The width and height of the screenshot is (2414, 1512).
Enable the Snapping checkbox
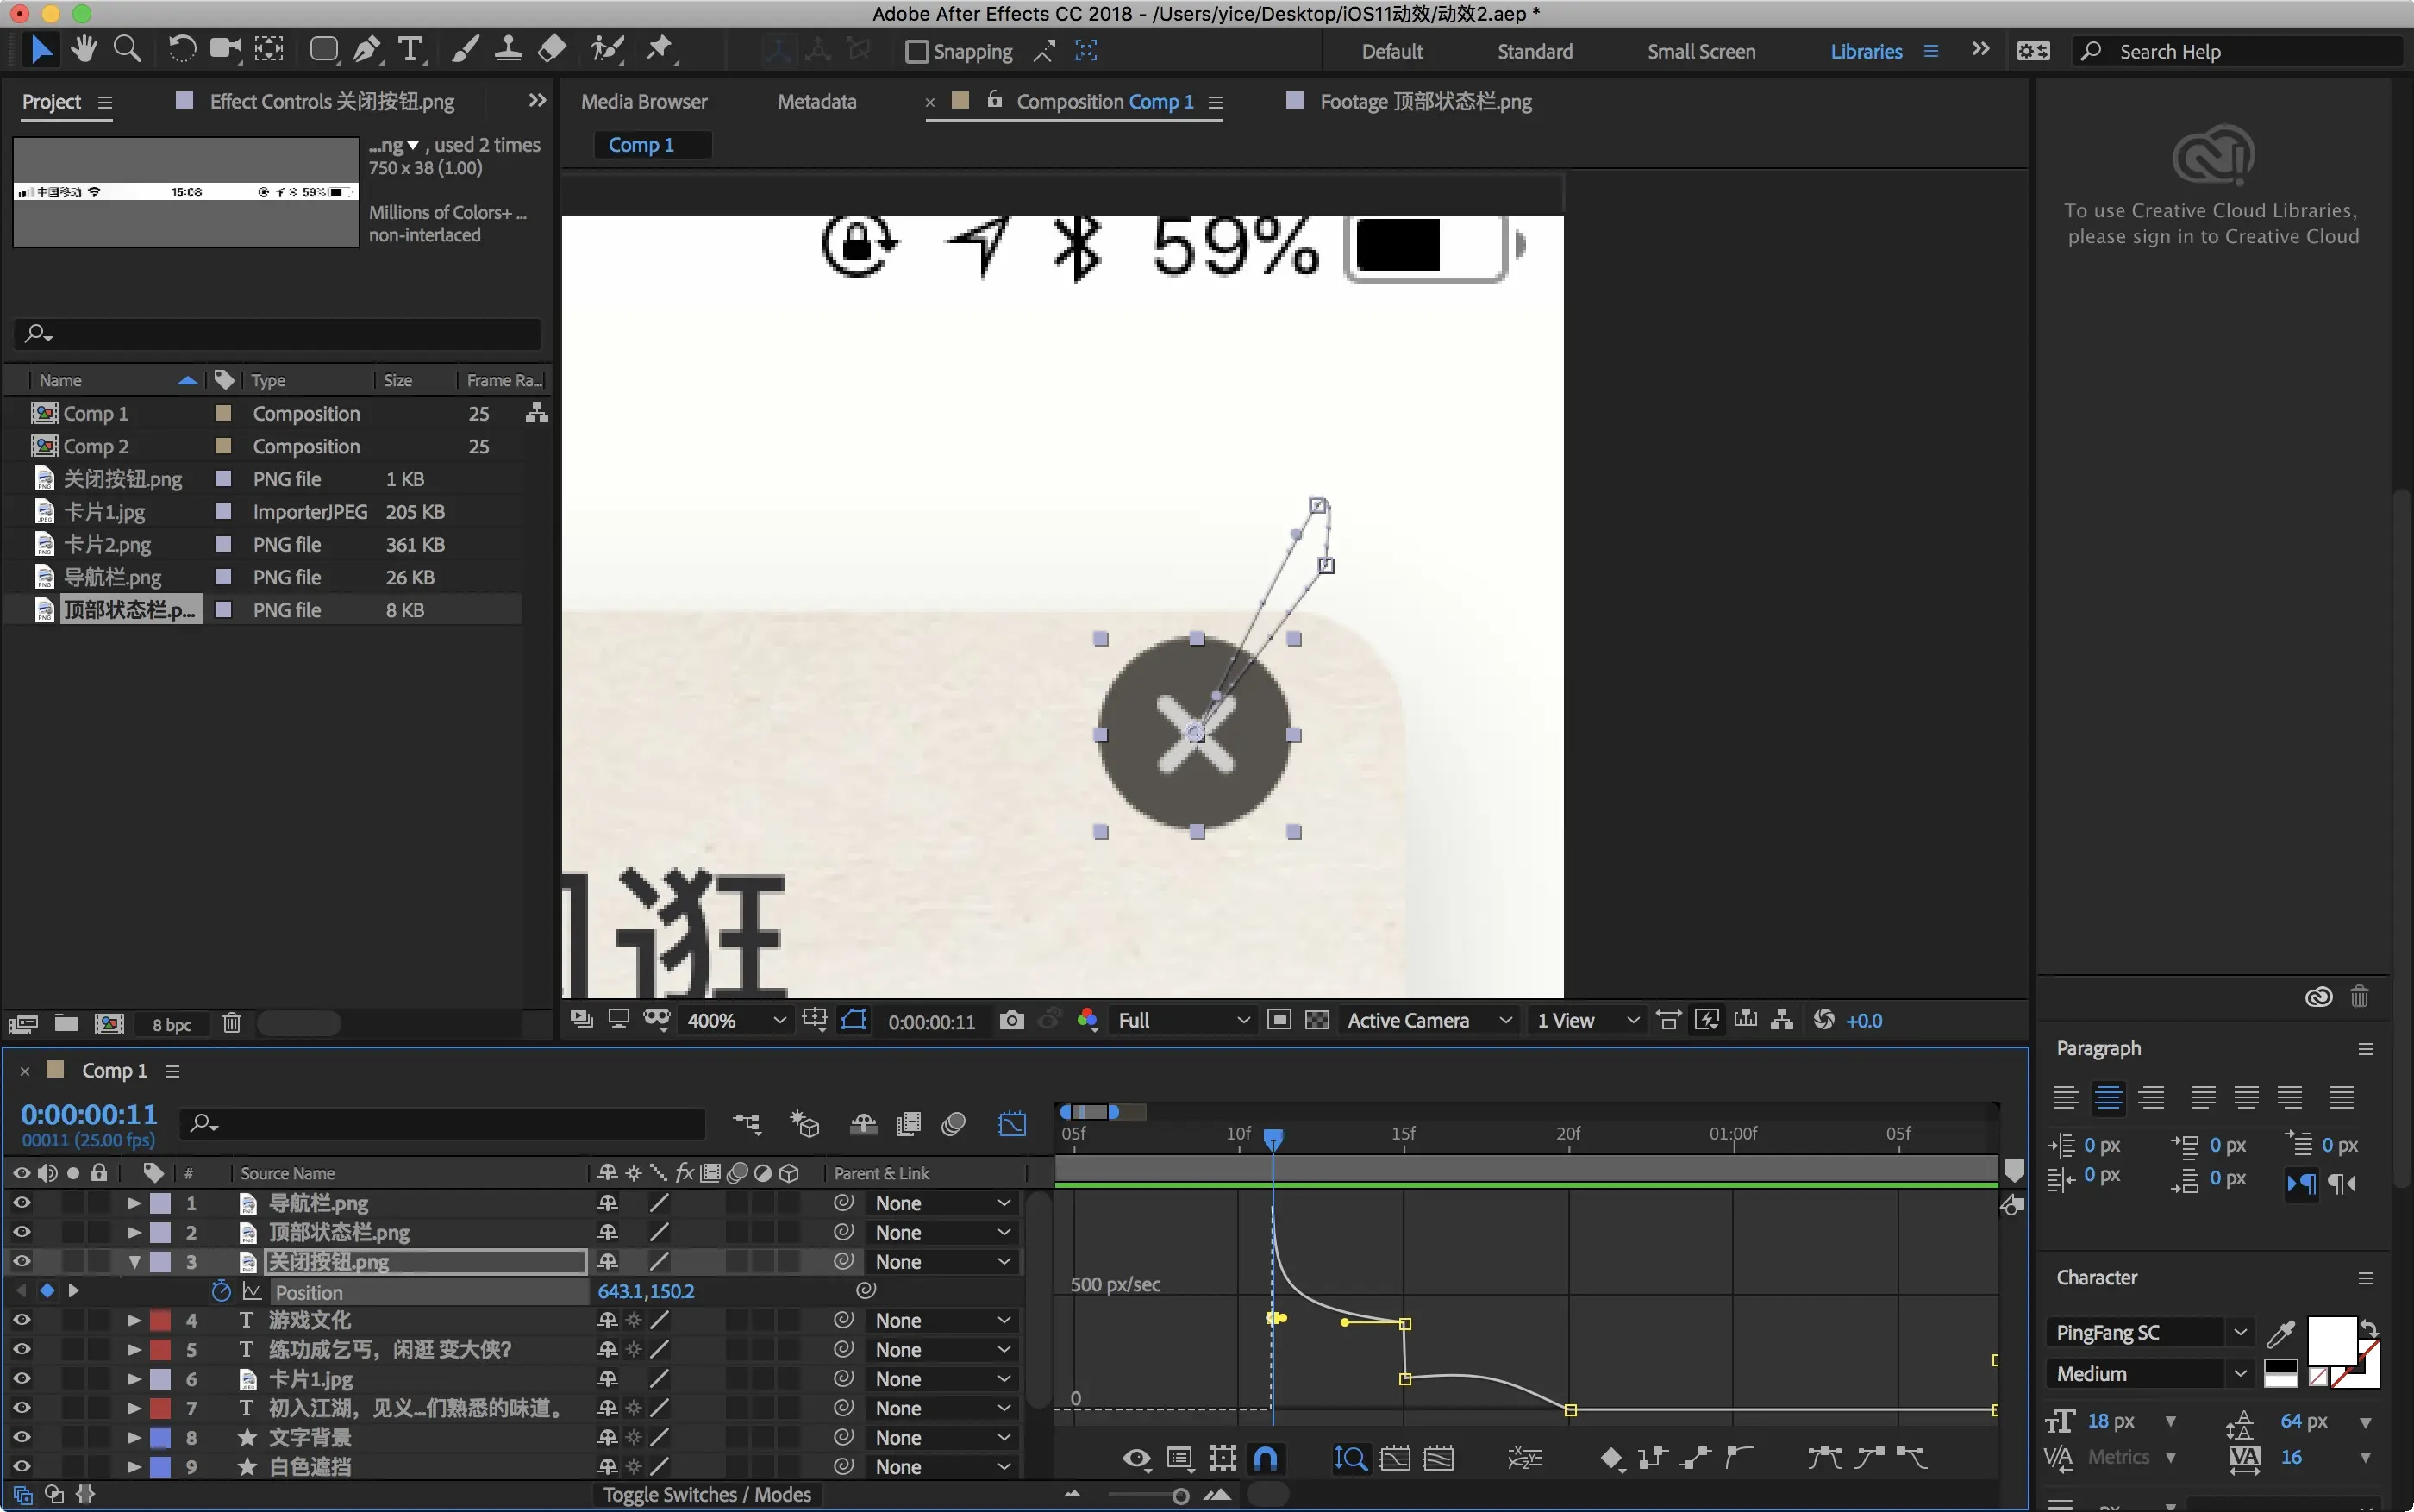(916, 51)
